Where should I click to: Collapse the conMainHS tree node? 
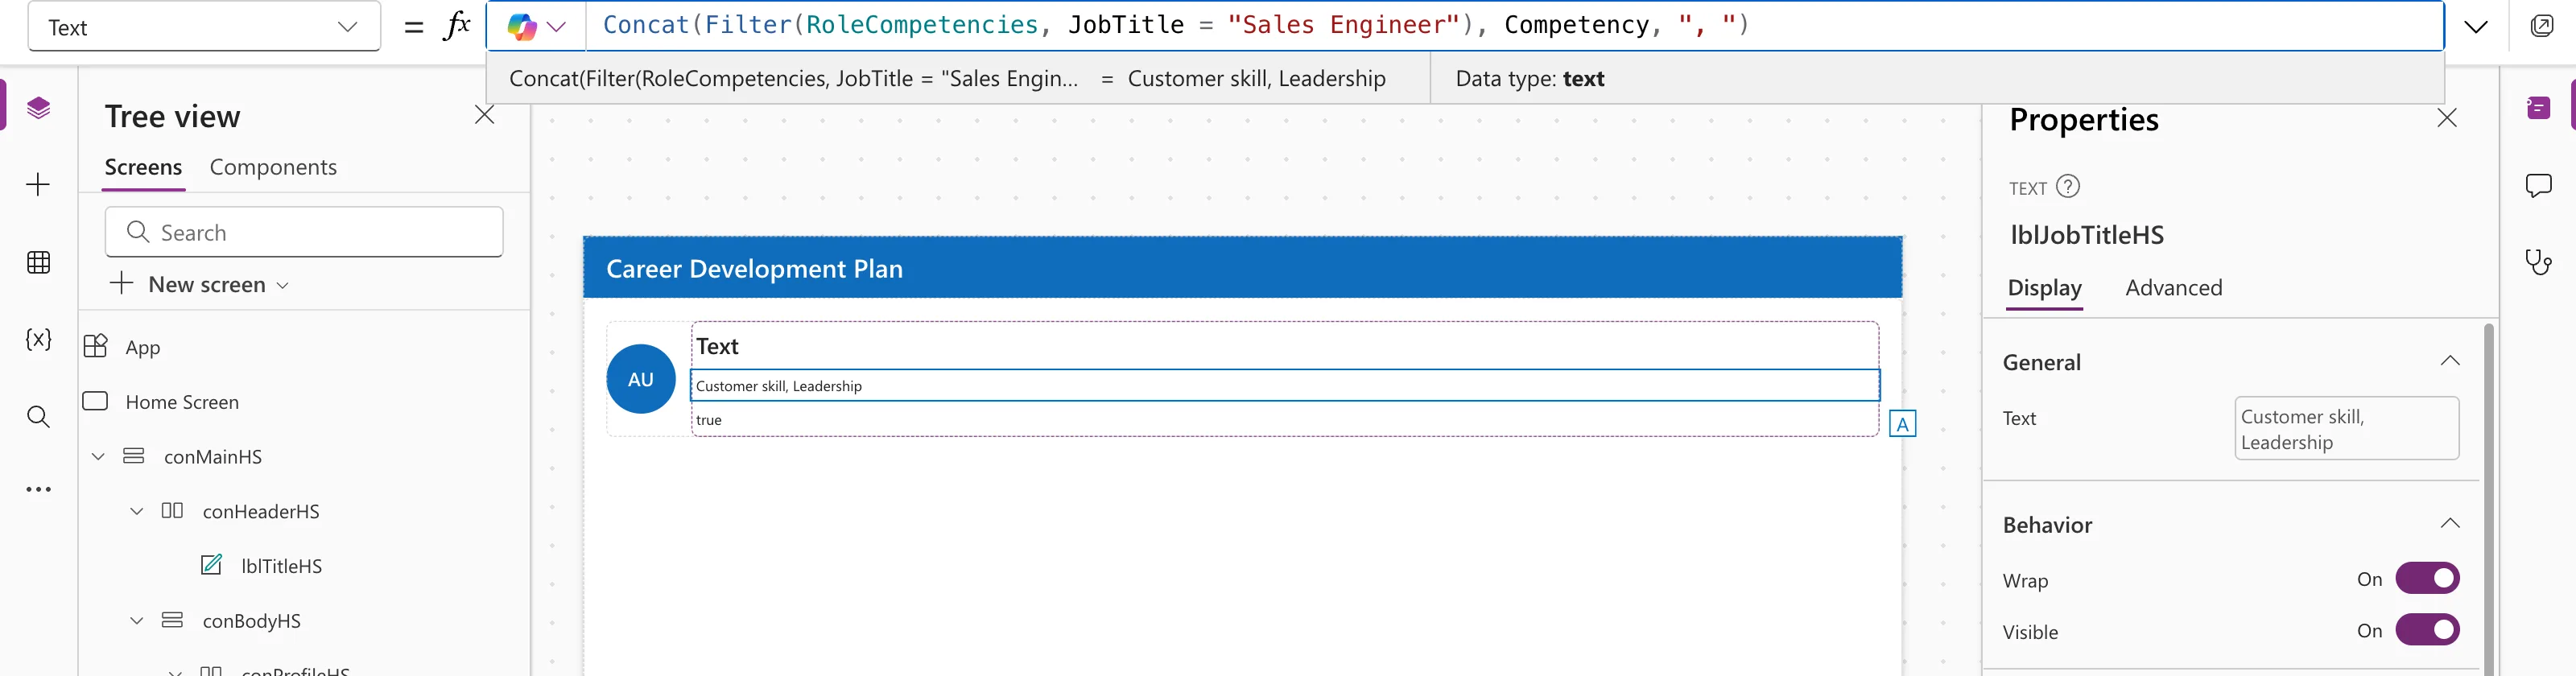(x=98, y=457)
